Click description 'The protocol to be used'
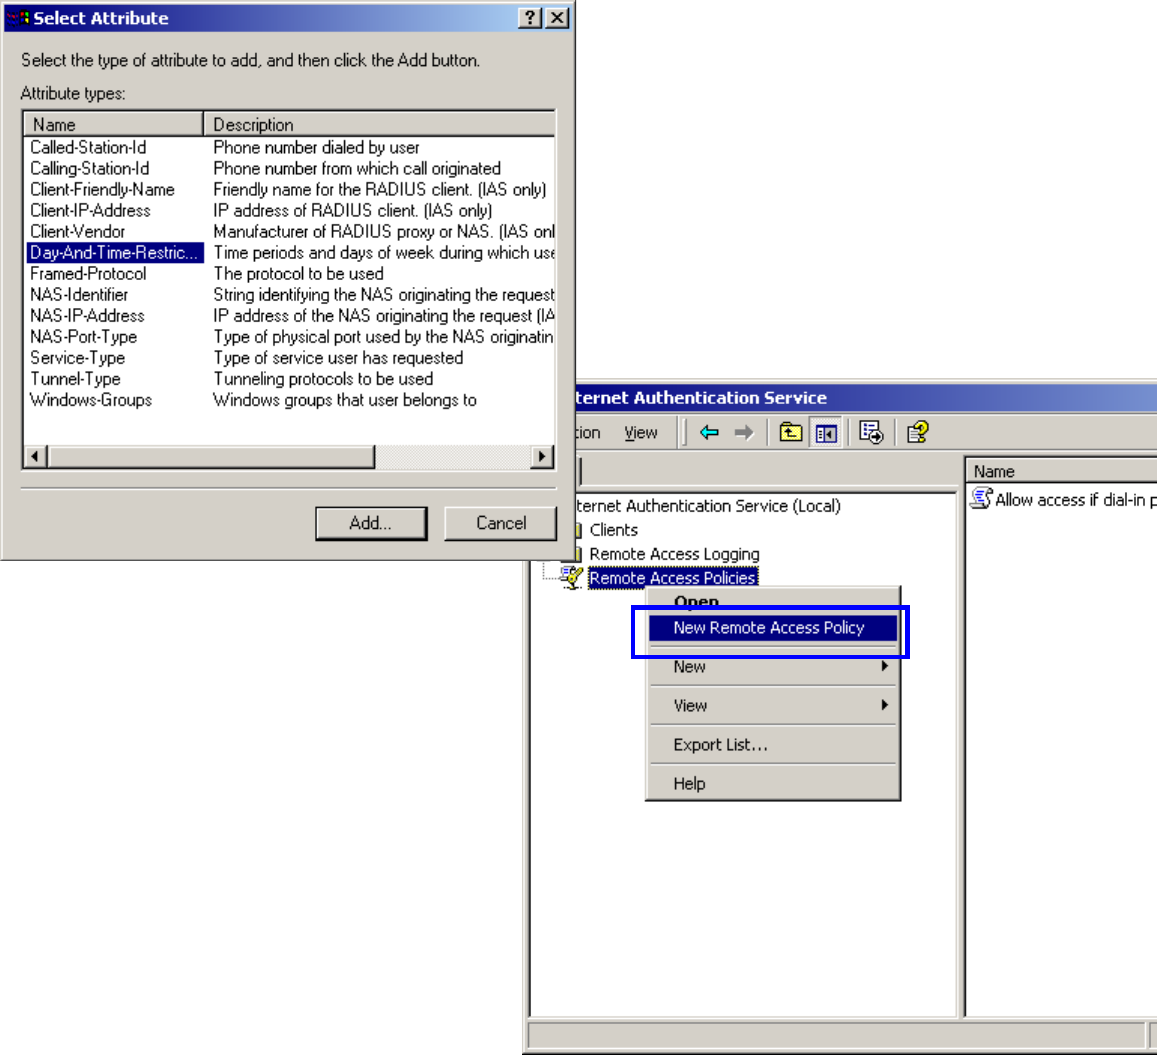 (x=298, y=274)
